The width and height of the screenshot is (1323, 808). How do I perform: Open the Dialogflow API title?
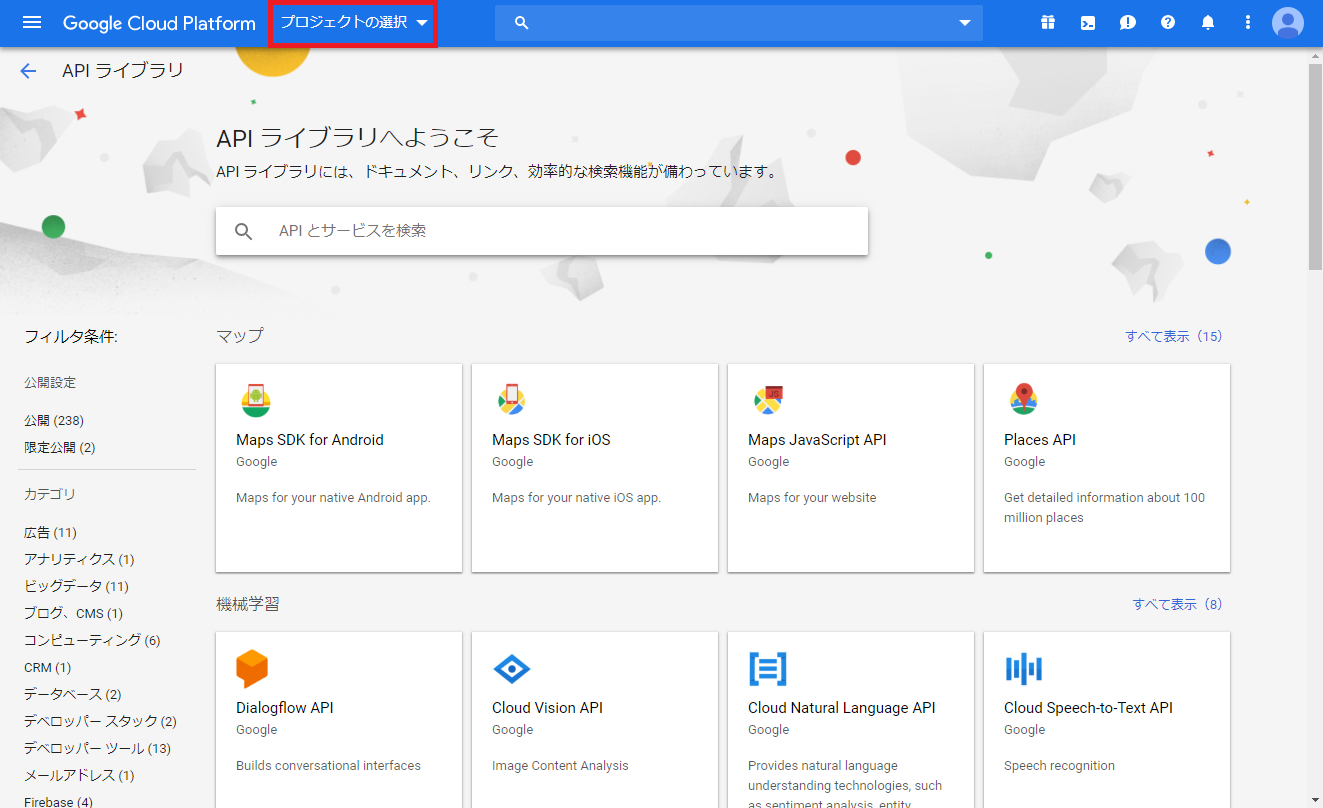pos(285,708)
